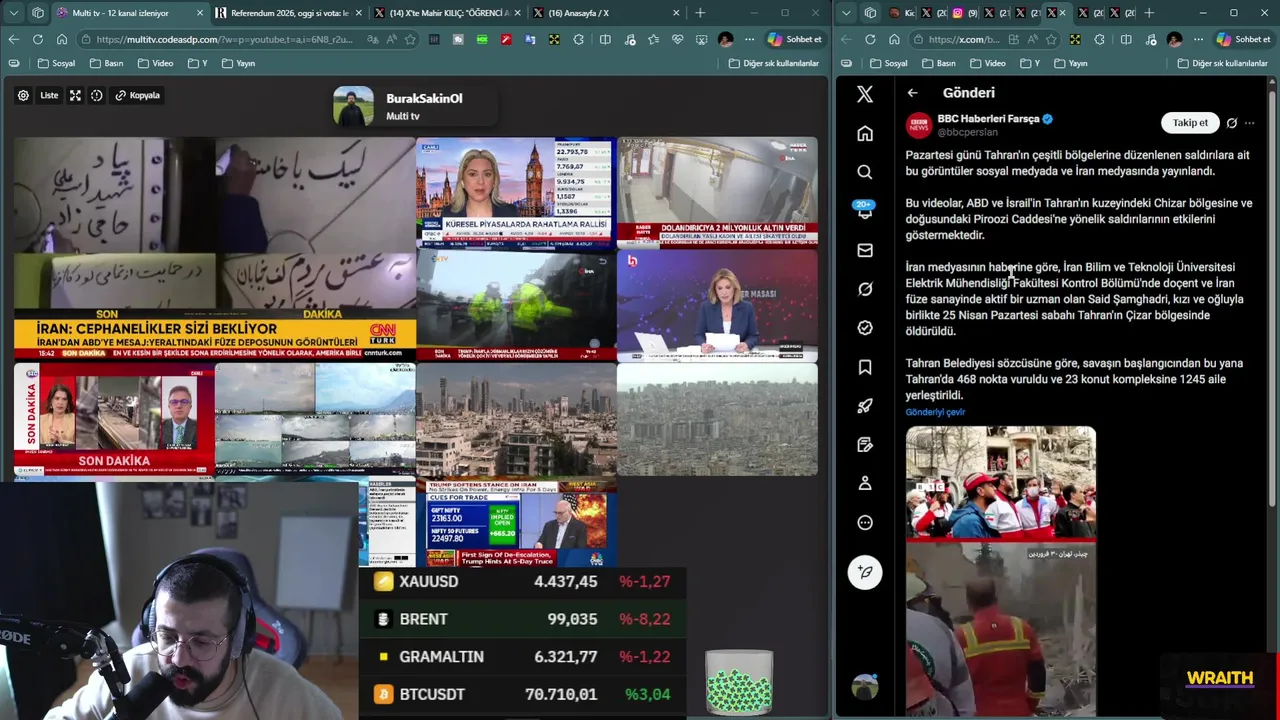Switch to Mahir KILIÇ X tab

pyautogui.click(x=447, y=13)
